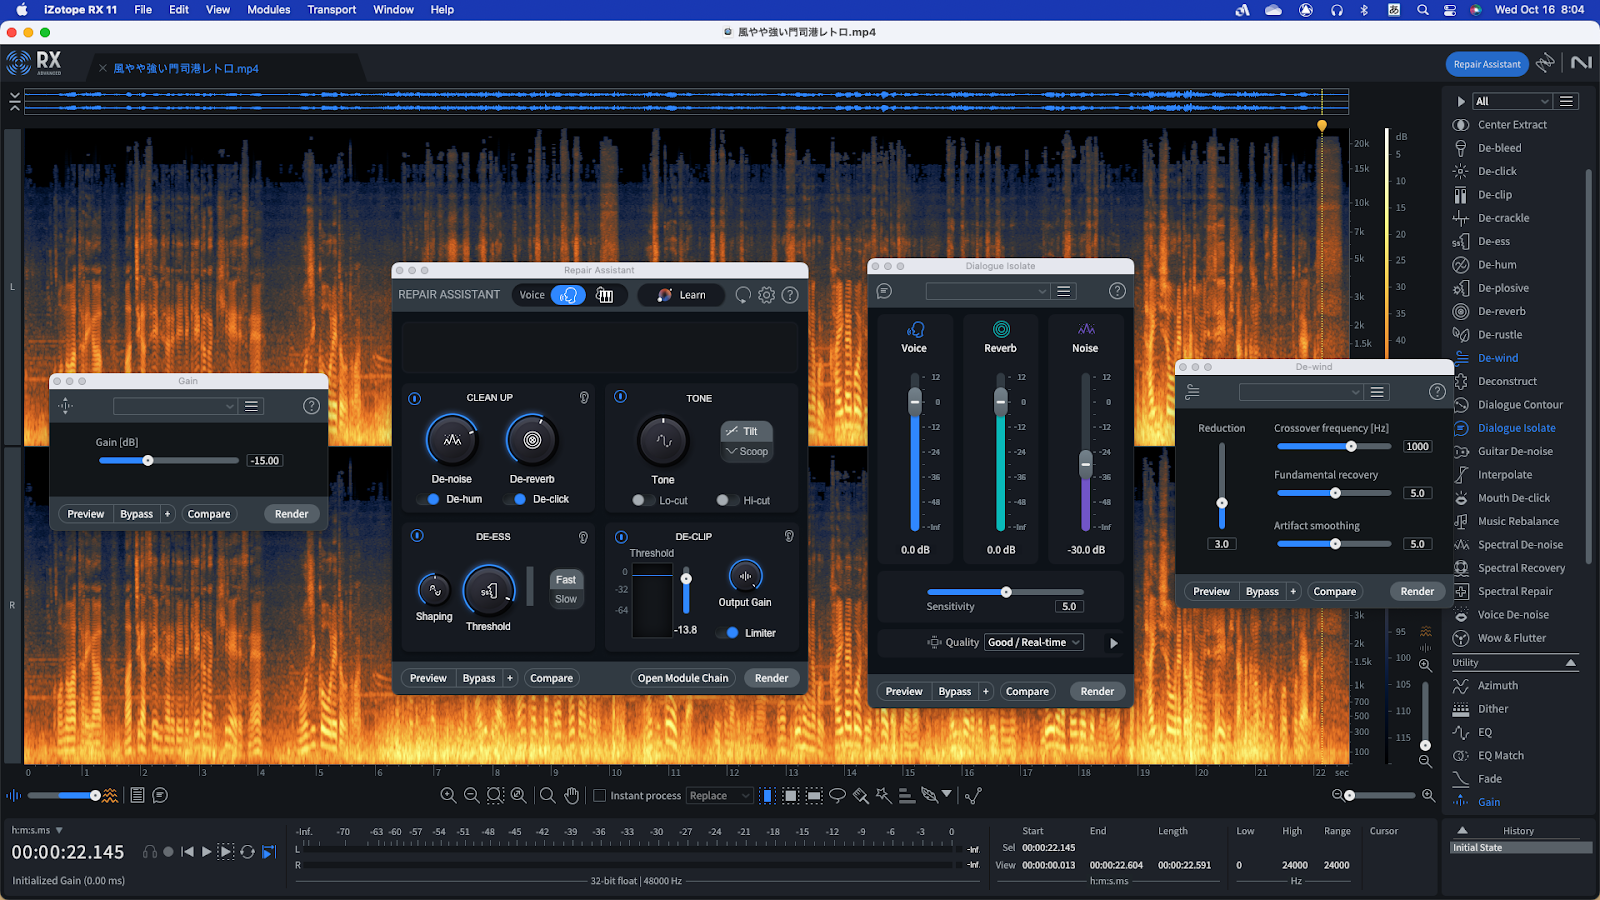Toggle the Clean Up section power button
1600x900 pixels.
(x=415, y=398)
